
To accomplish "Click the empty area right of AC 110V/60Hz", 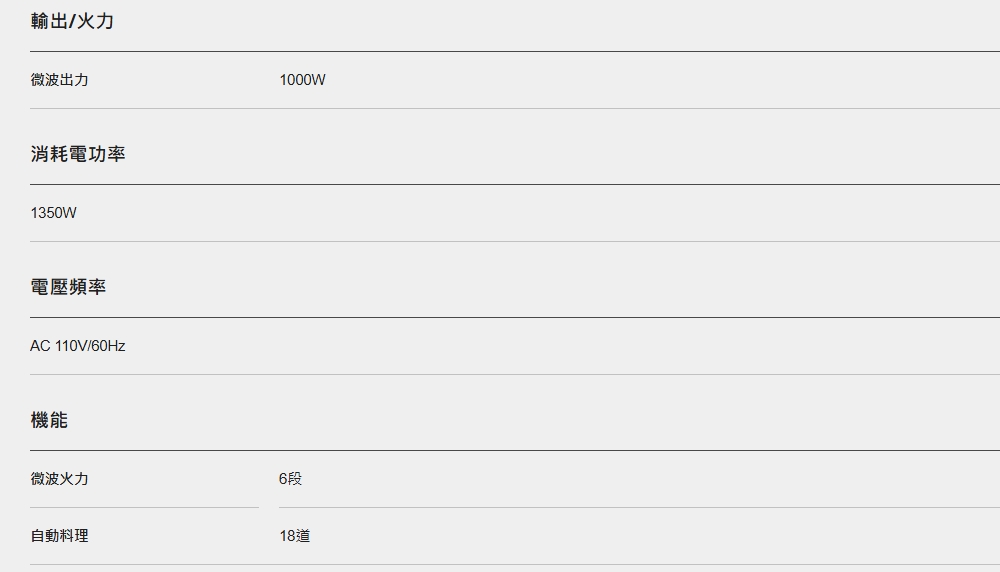I will click(x=562, y=346).
